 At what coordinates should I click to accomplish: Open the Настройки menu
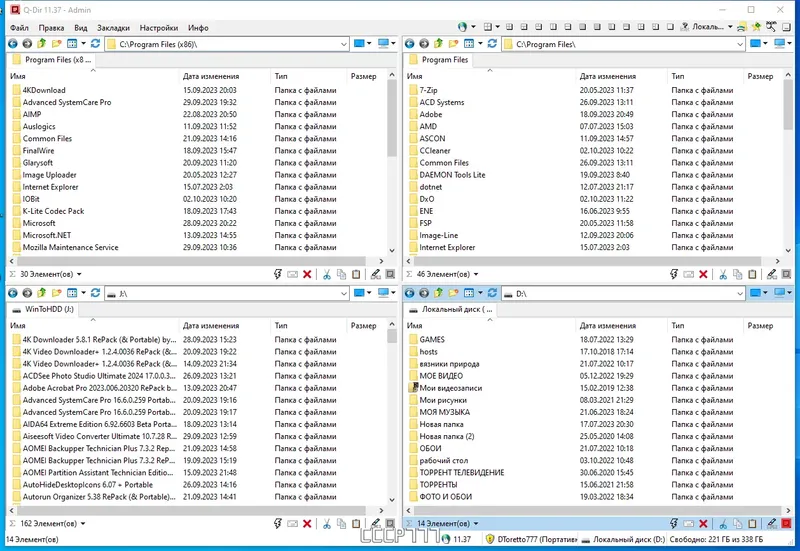pos(159,28)
